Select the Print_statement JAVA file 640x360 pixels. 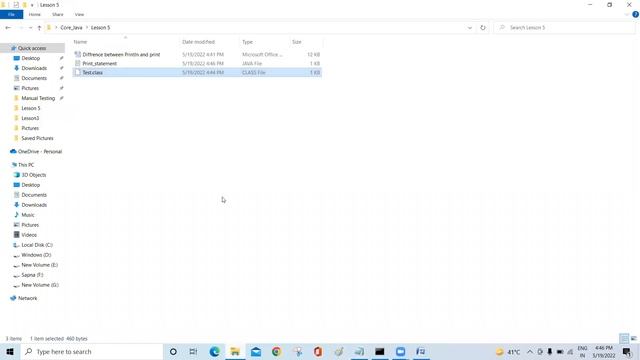tap(100, 63)
